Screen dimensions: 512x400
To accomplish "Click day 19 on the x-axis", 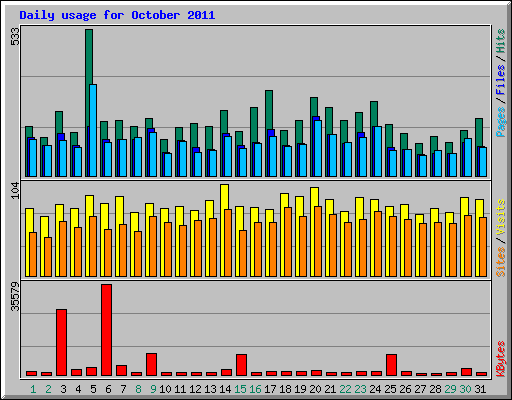I will point(300,389).
